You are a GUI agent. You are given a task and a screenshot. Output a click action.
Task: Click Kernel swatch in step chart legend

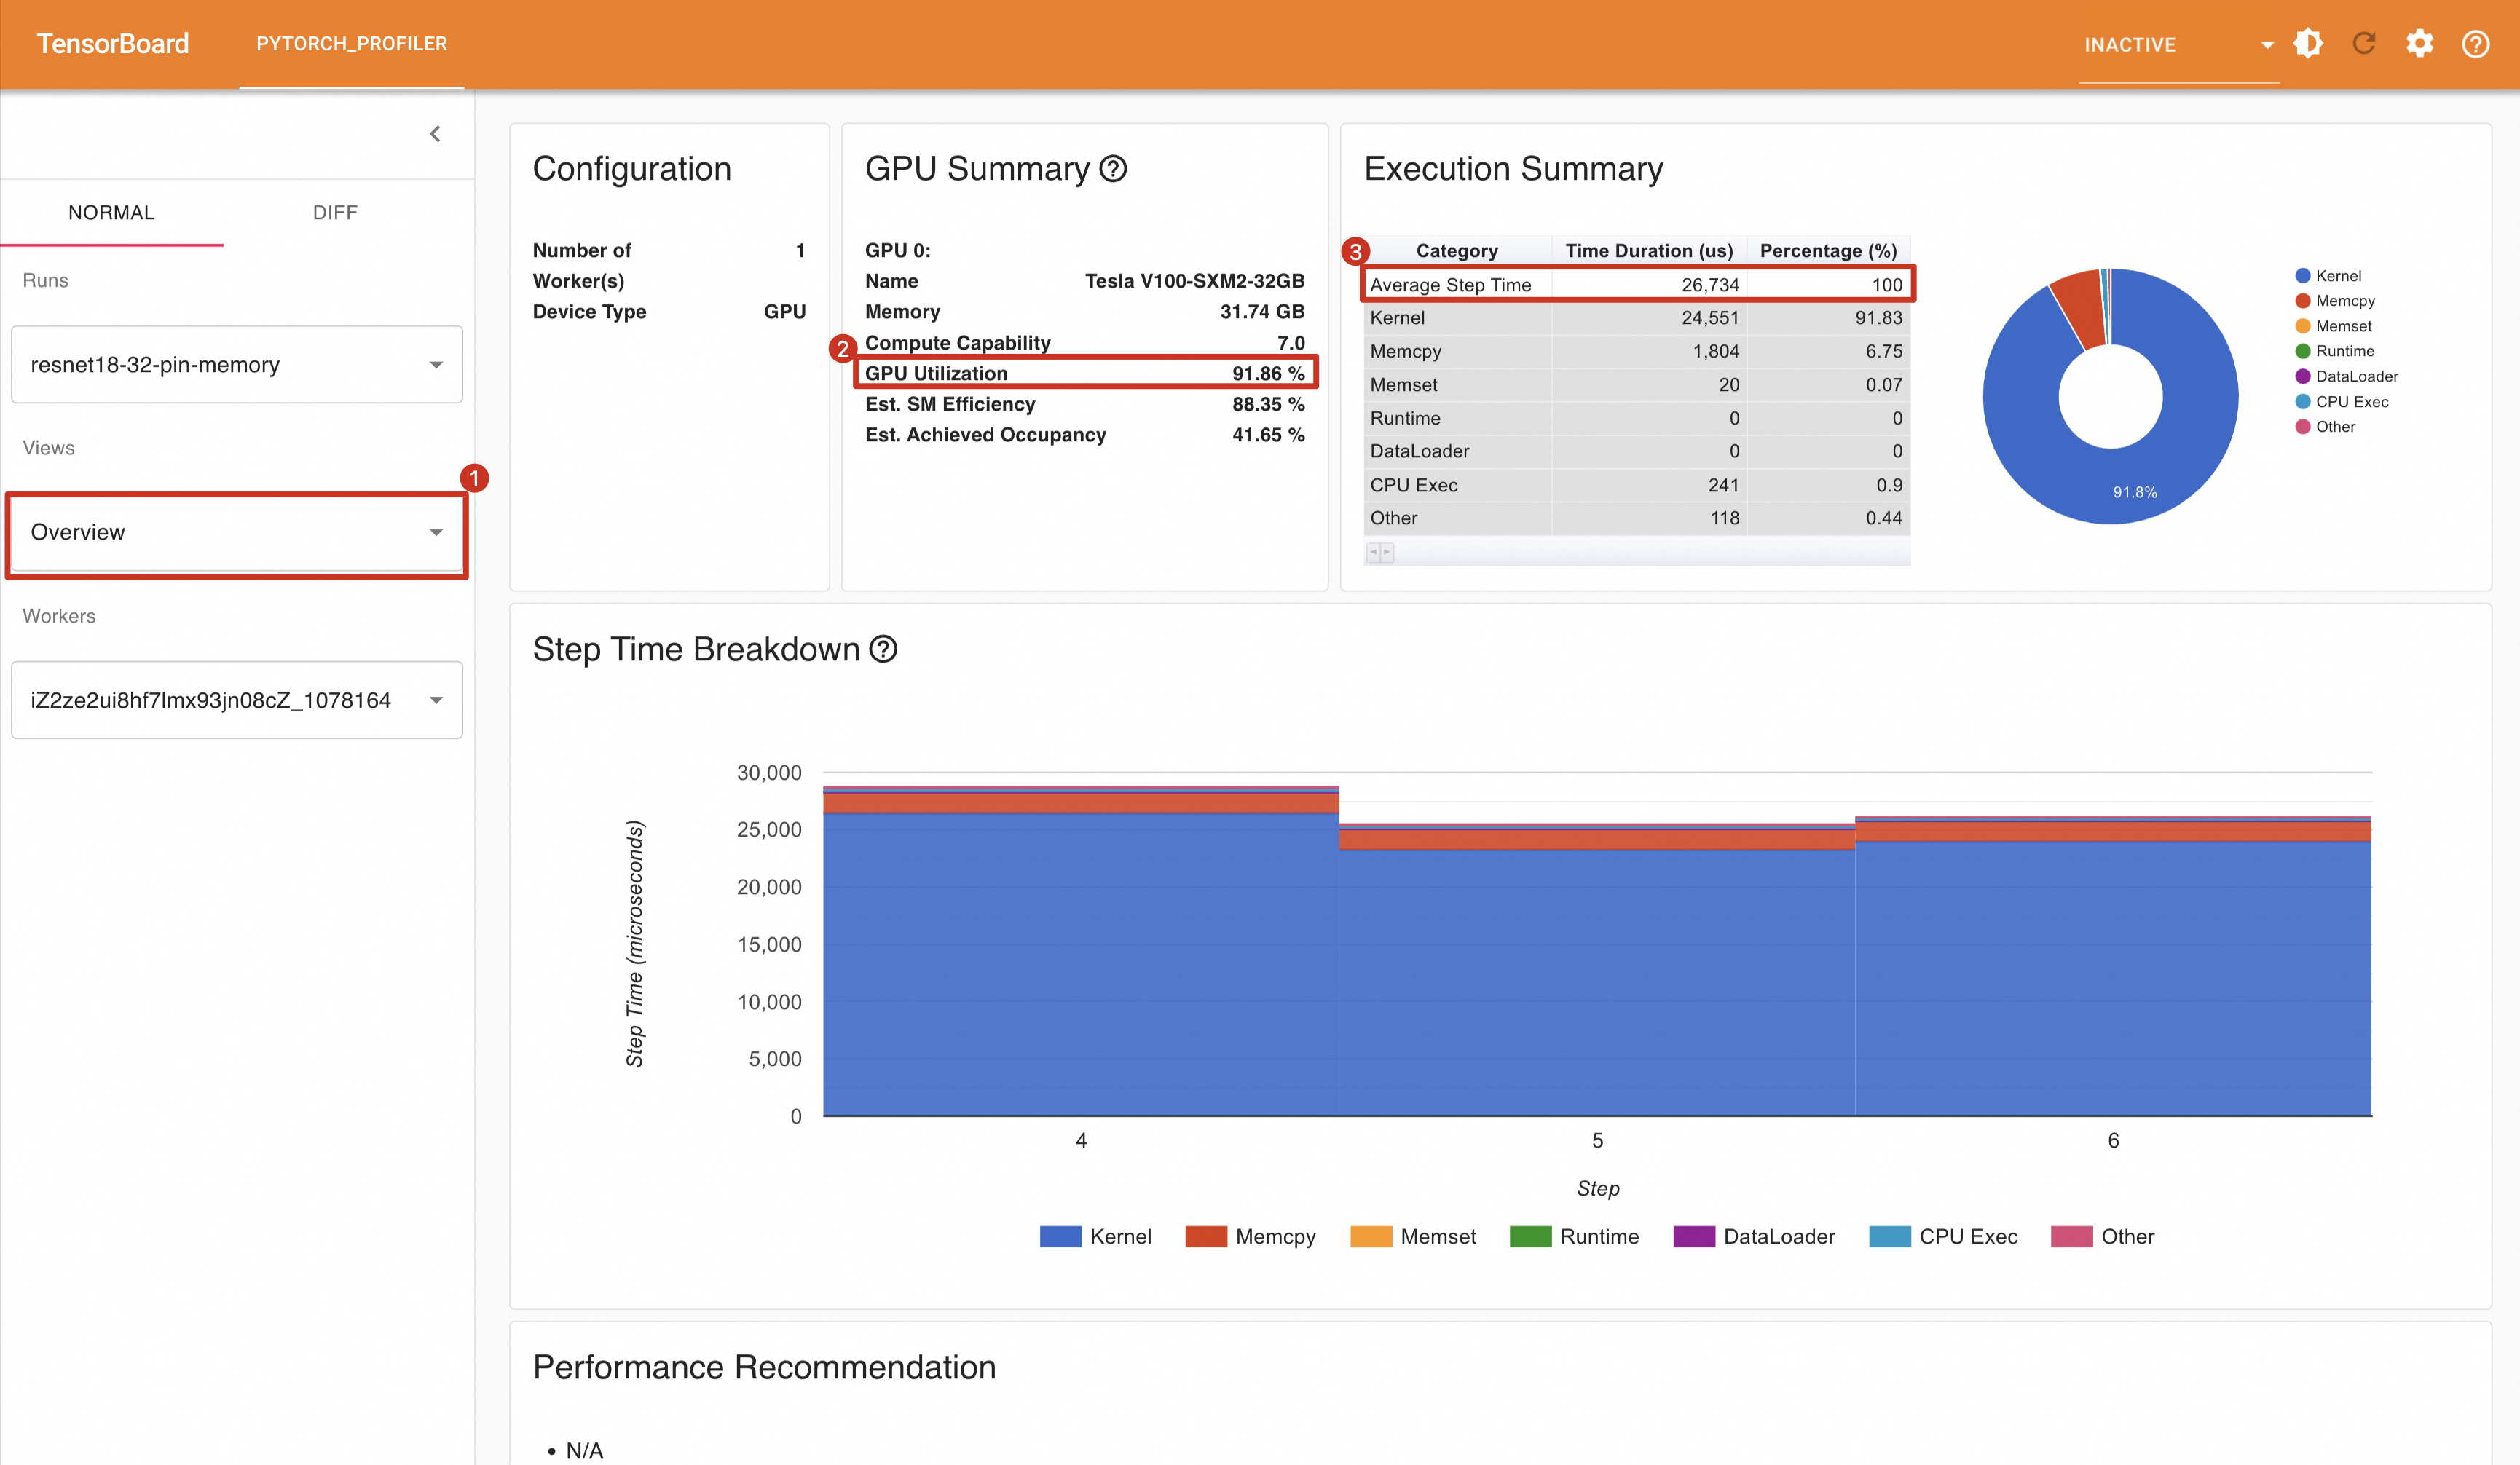coord(1060,1236)
